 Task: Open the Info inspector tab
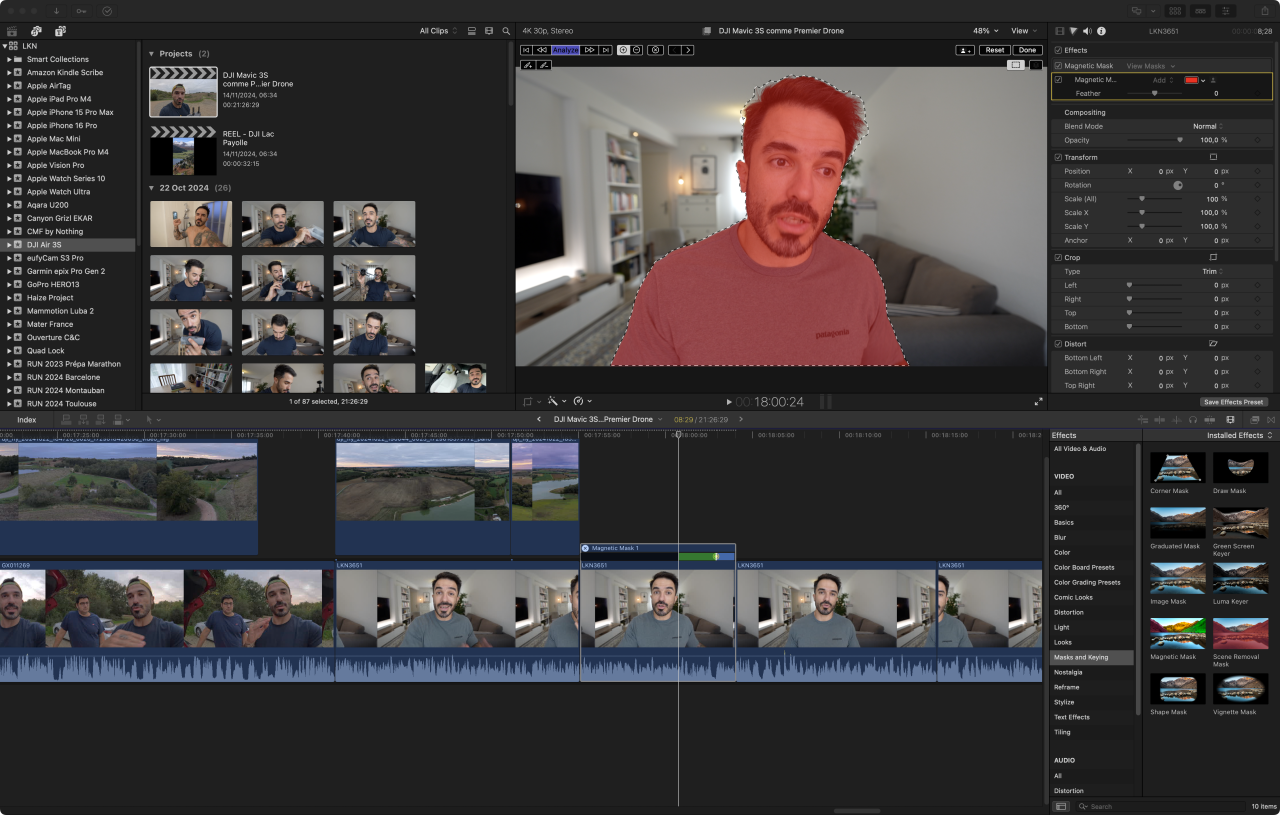1101,31
